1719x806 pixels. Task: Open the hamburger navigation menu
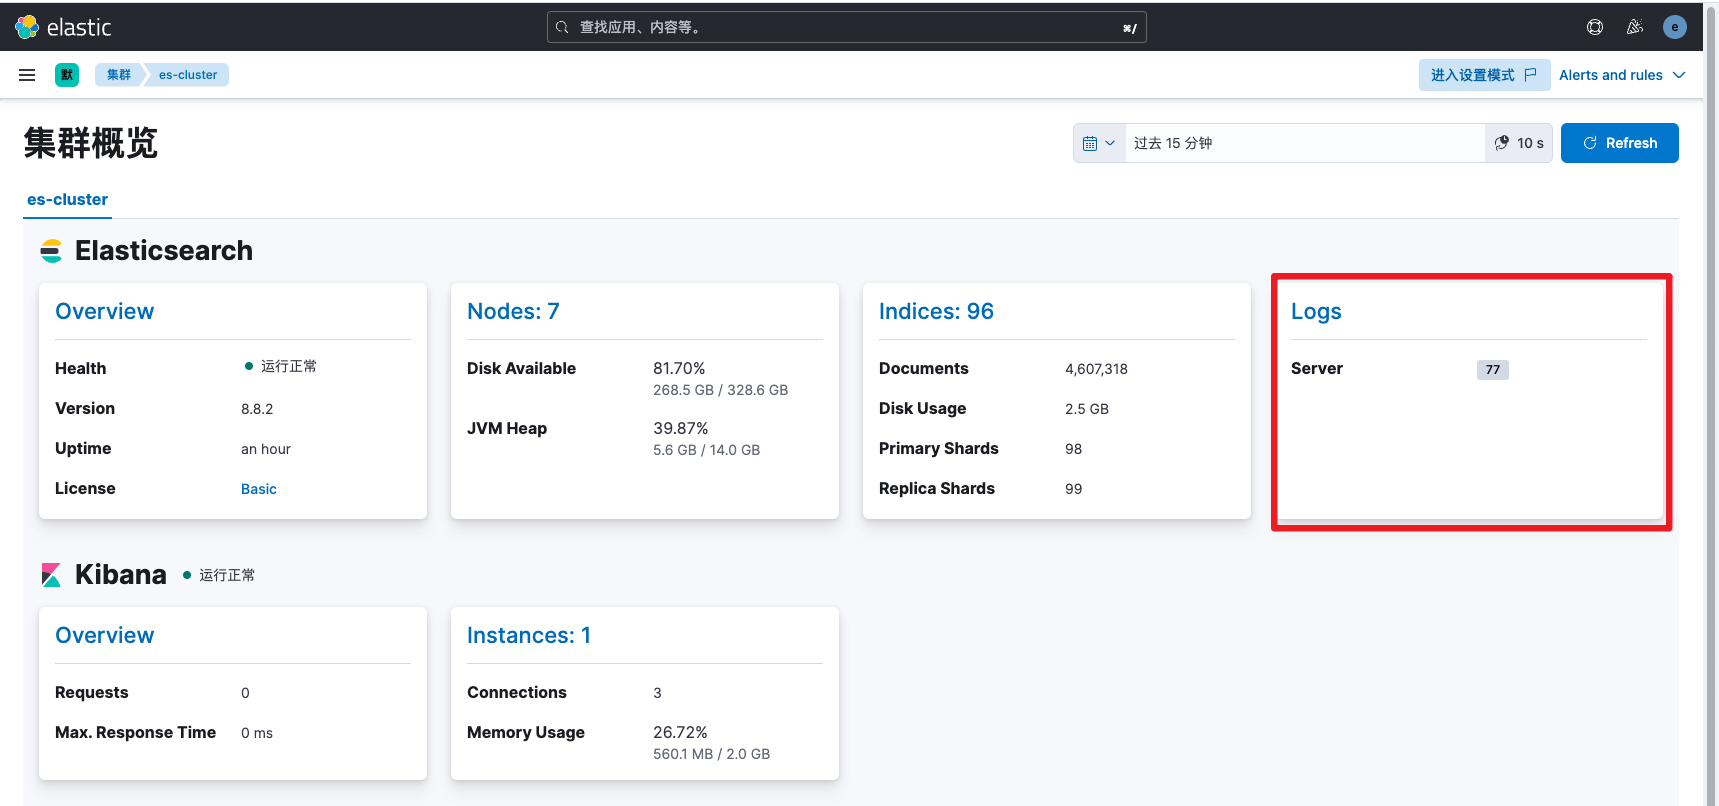pyautogui.click(x=27, y=75)
